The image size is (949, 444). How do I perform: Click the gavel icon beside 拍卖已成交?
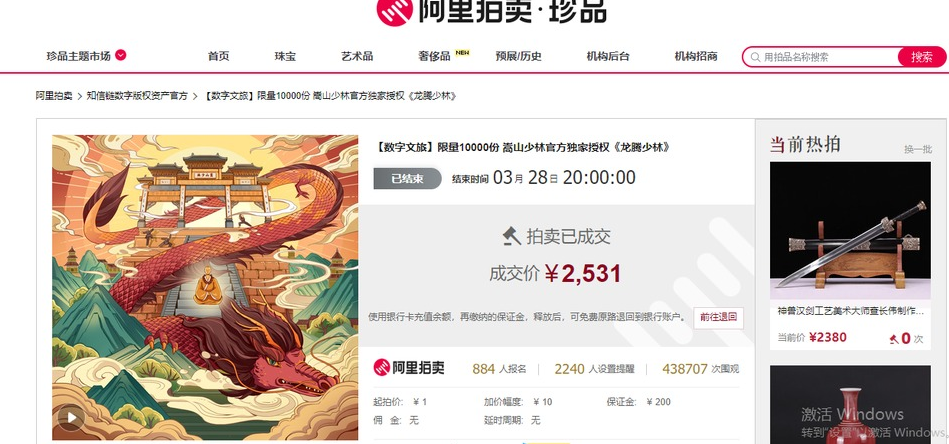click(511, 236)
